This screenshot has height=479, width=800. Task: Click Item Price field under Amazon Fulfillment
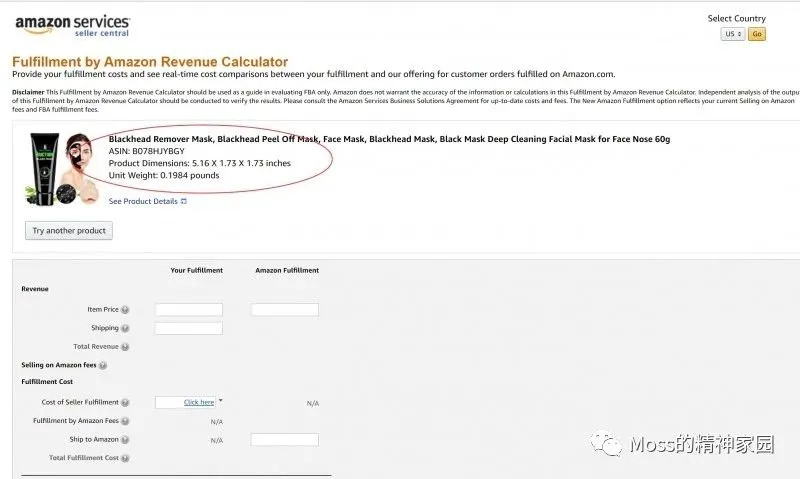pyautogui.click(x=285, y=309)
